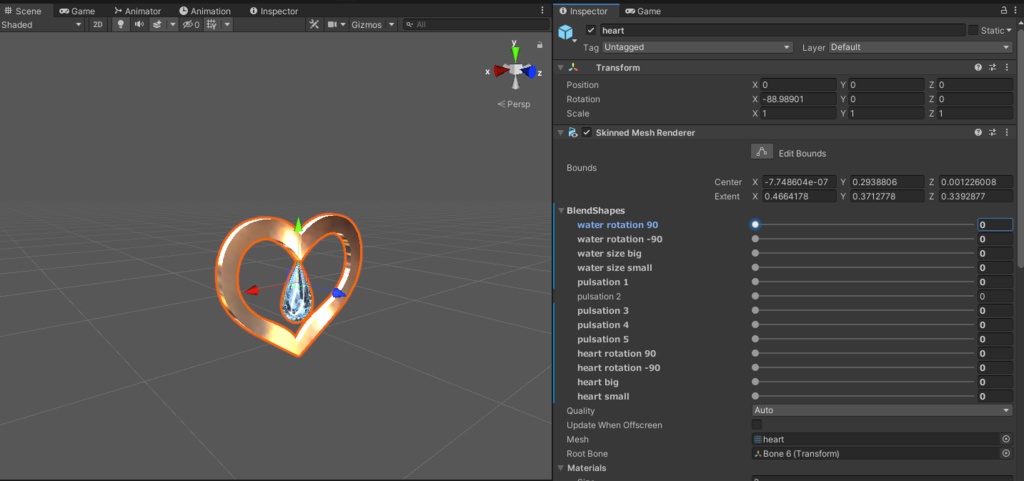
Task: Switch to Game tab in right panel
Action: [643, 11]
